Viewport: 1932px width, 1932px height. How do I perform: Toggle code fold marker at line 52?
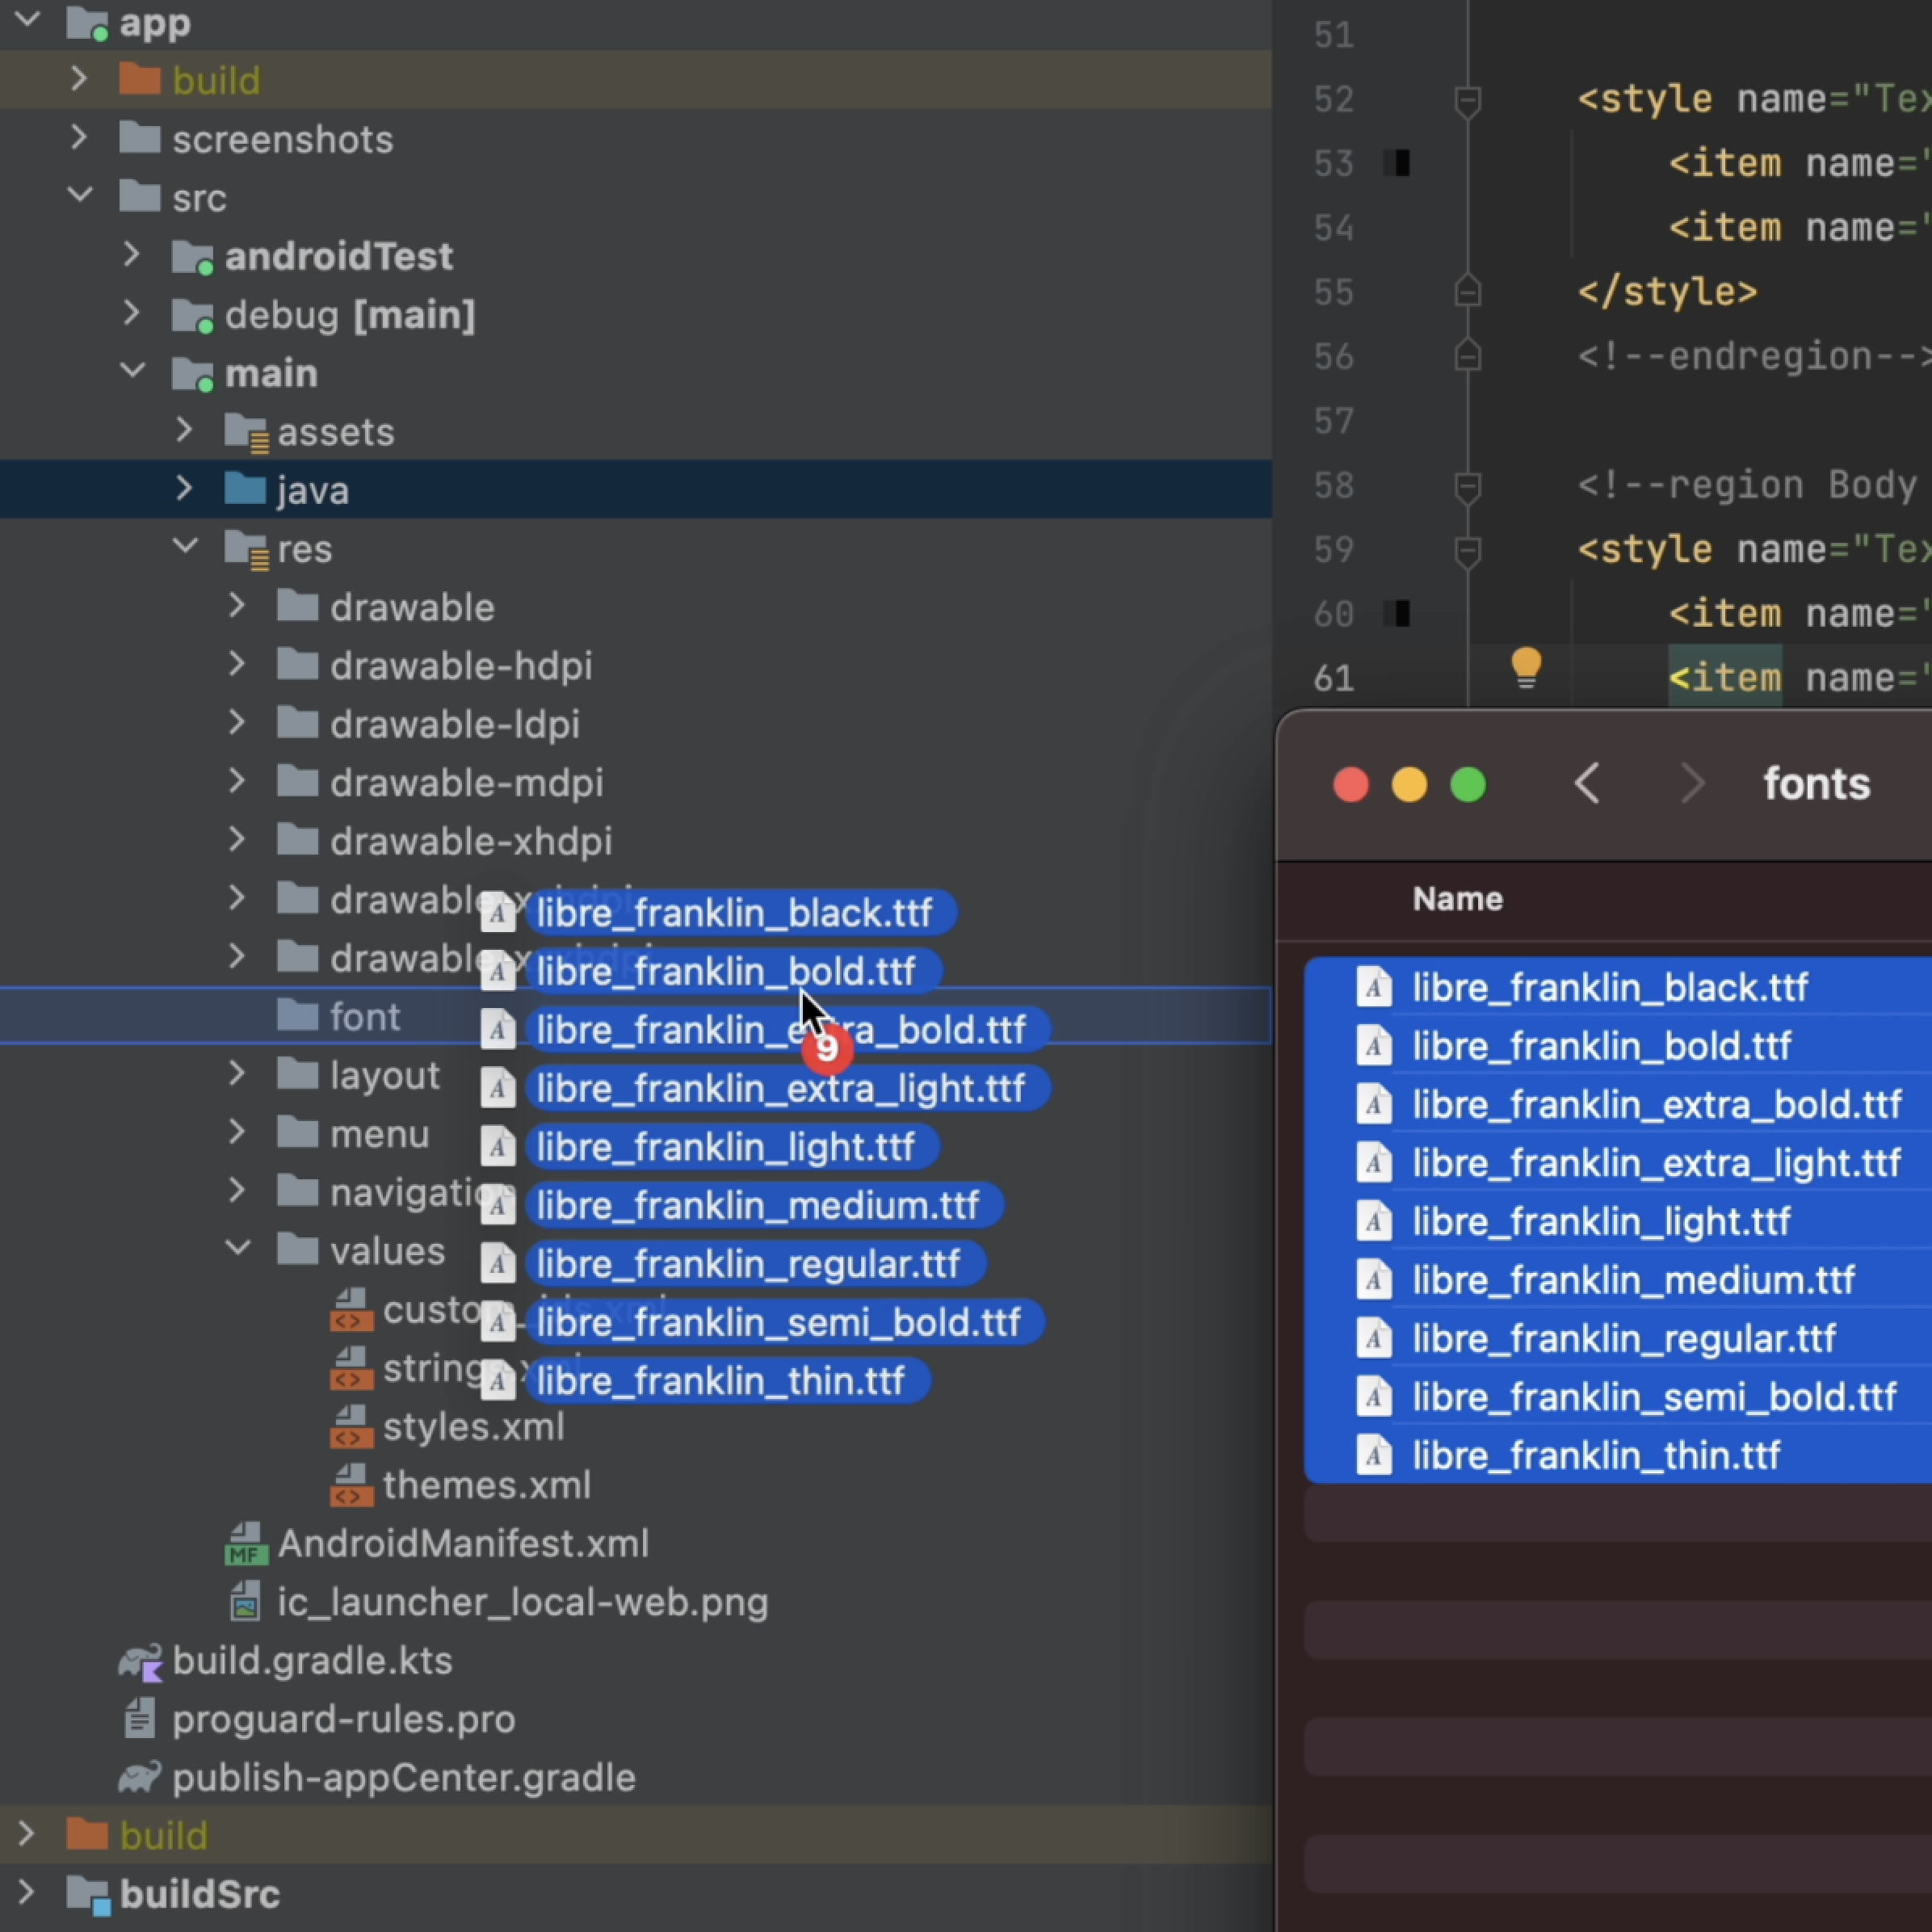[x=1467, y=100]
